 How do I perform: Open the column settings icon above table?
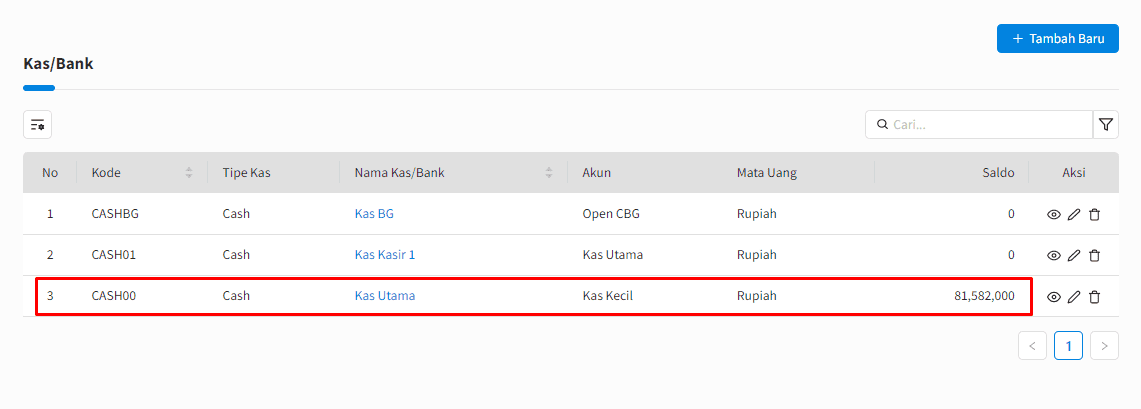coord(37,125)
